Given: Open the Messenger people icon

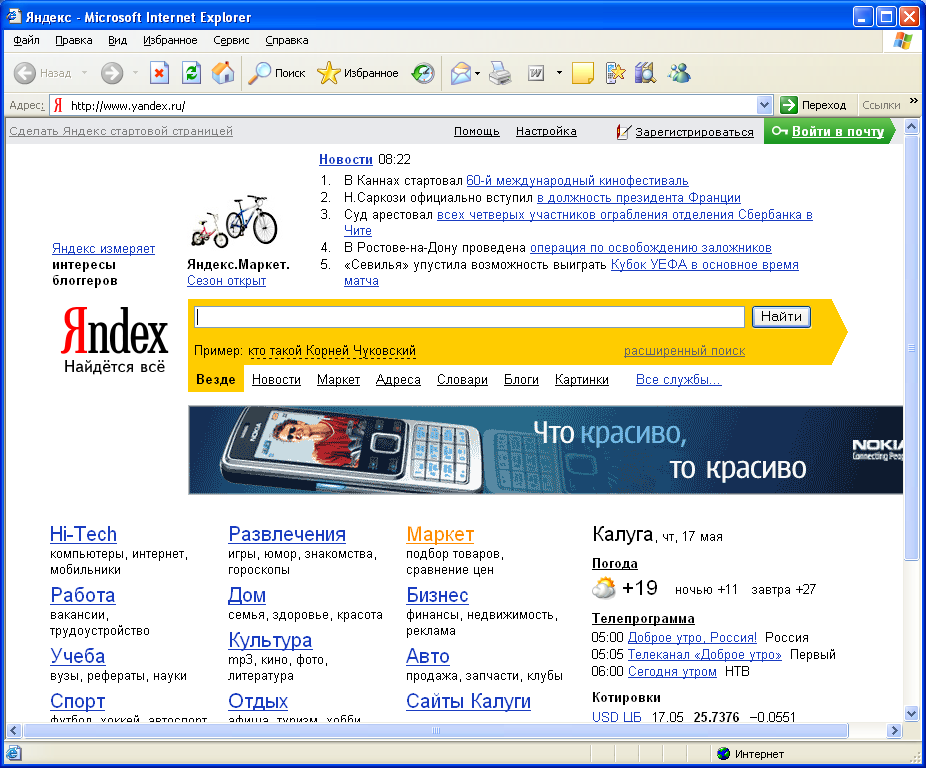Looking at the screenshot, I should click(x=679, y=73).
